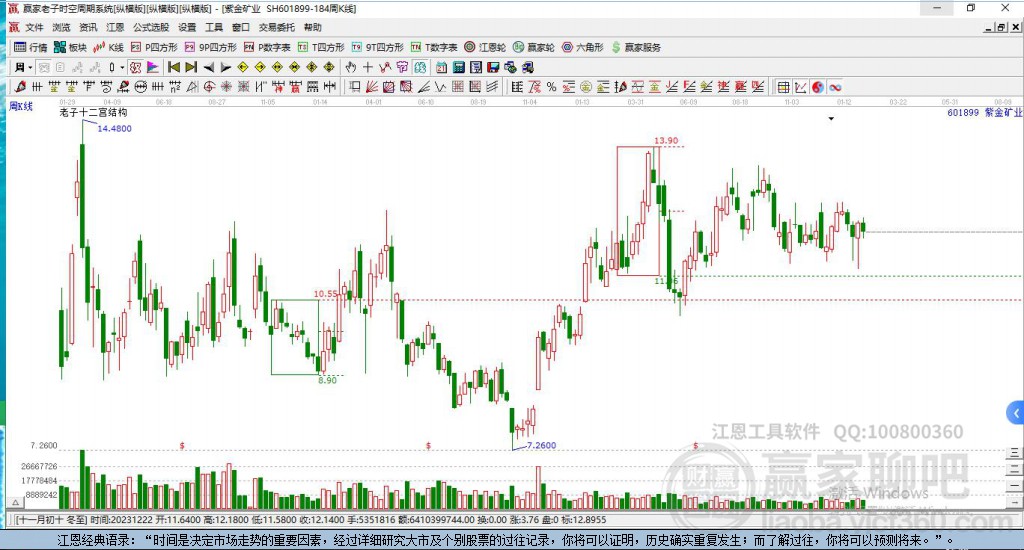Click the red yin-yang tool icon

[x=818, y=87]
